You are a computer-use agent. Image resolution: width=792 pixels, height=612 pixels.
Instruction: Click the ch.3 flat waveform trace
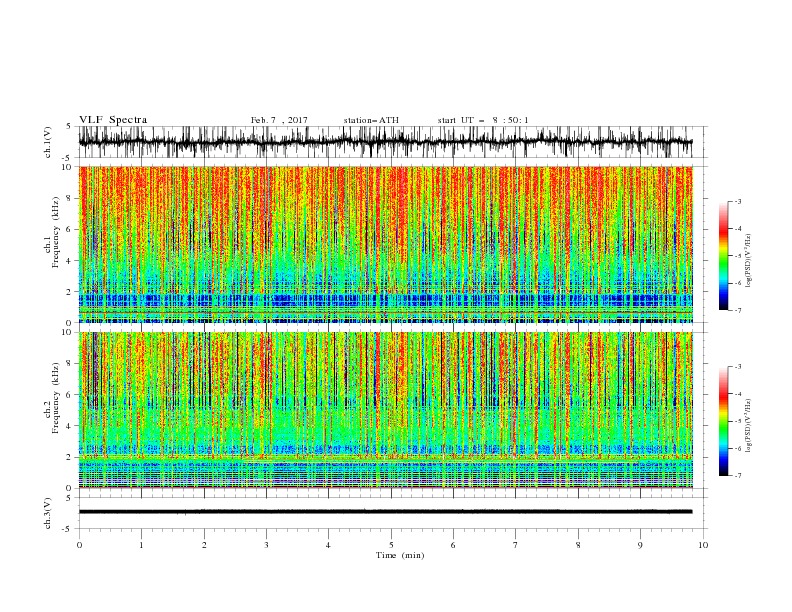pyautogui.click(x=386, y=512)
